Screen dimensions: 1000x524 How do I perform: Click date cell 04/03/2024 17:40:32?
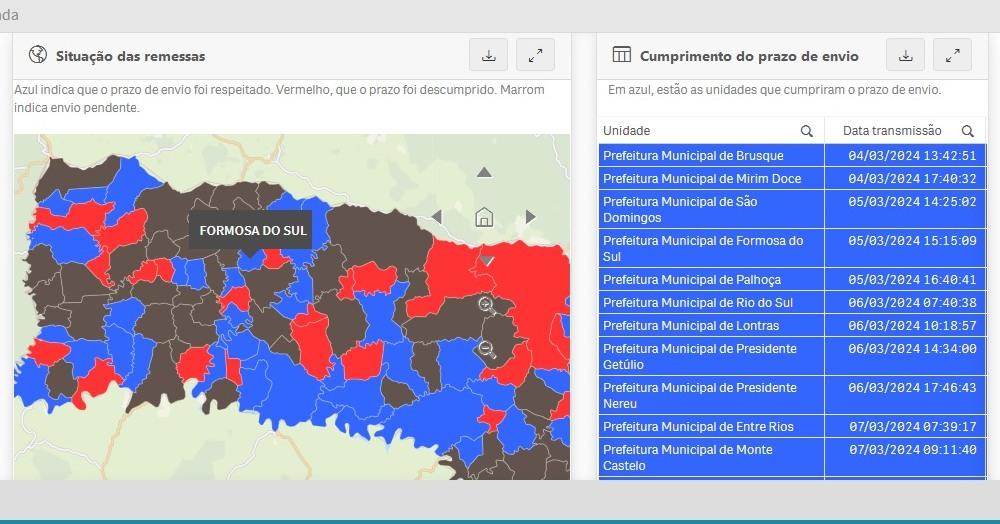(x=906, y=178)
